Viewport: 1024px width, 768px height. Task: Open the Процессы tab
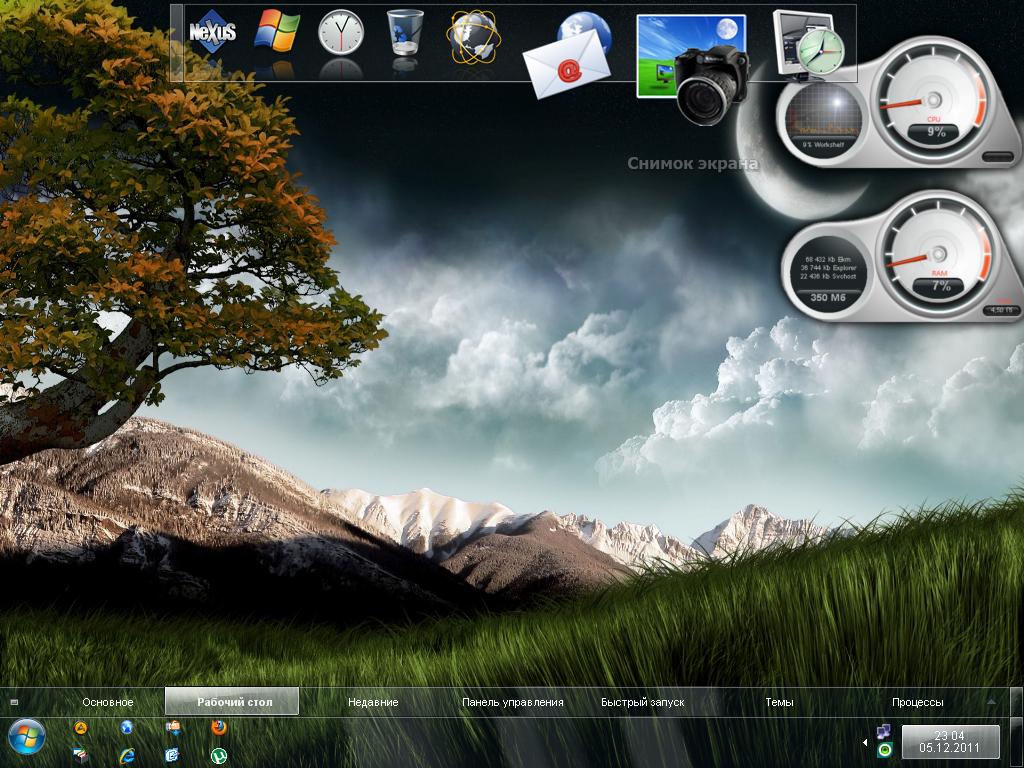[x=918, y=702]
